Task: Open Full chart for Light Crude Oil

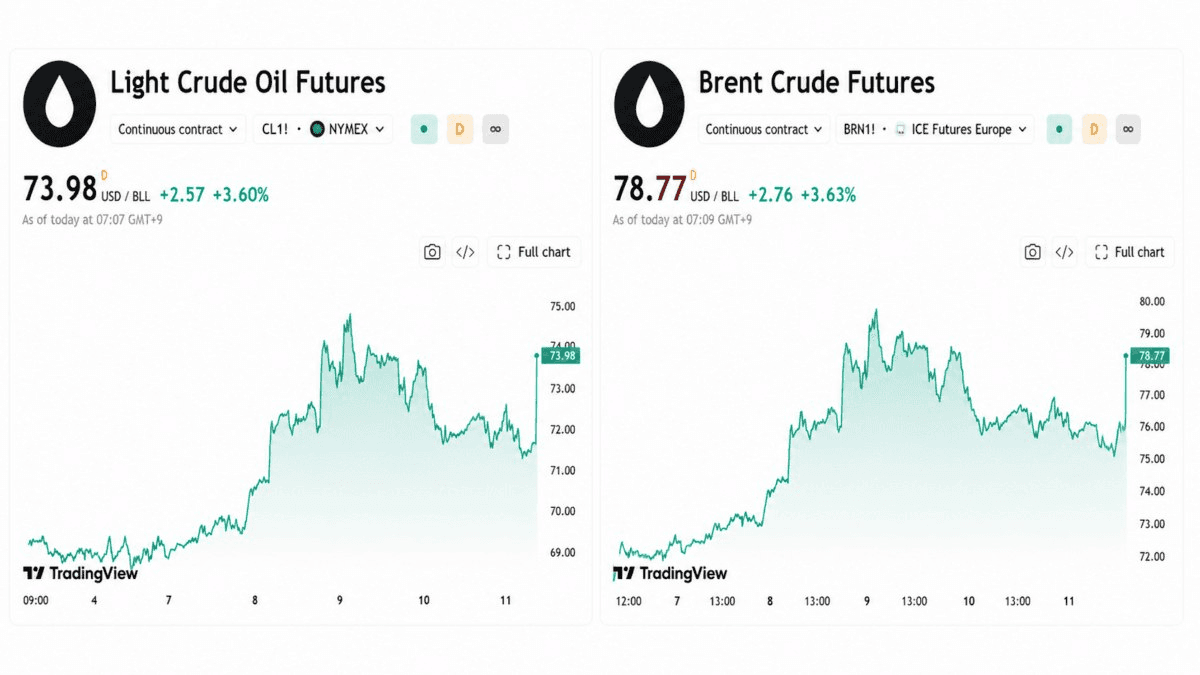Action: click(x=534, y=252)
